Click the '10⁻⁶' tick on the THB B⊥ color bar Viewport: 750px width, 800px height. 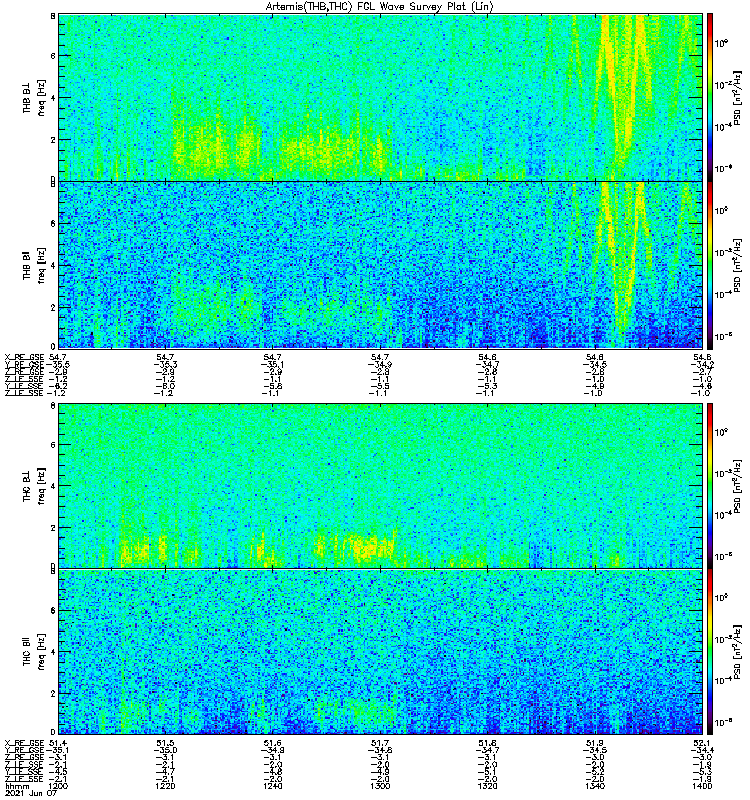click(721, 168)
